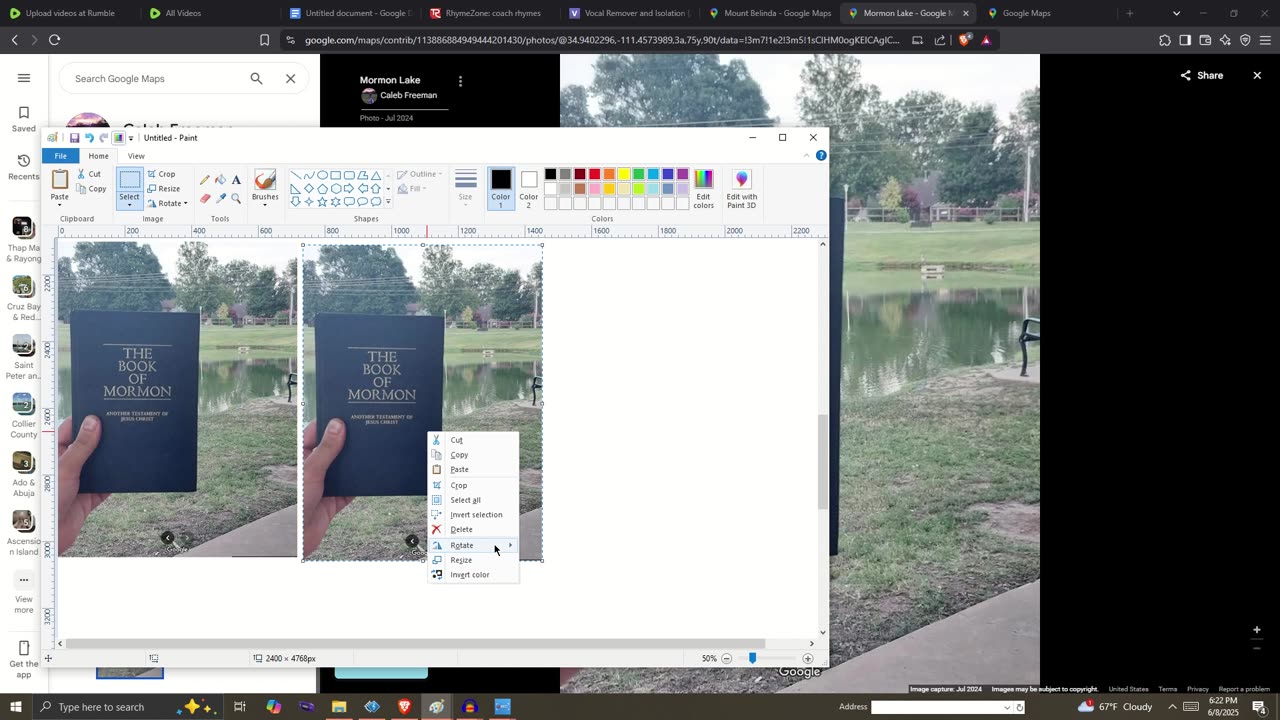Open the Edit colors dialog
Viewport: 1280px width, 720px height.
[x=704, y=189]
